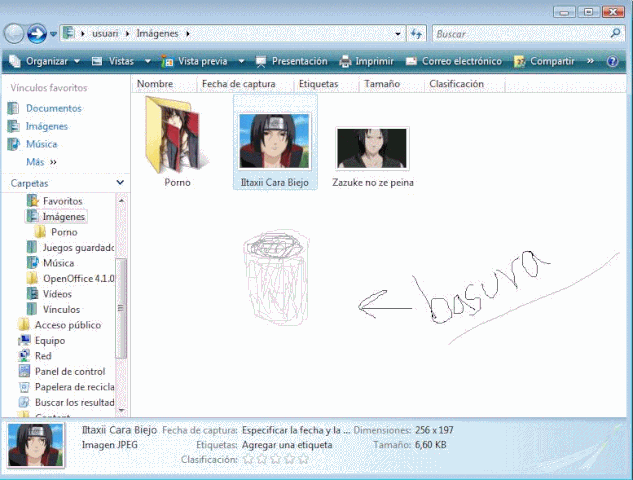Viewport: 633px width, 480px height.
Task: Open the Organizar menu
Action: click(x=44, y=61)
